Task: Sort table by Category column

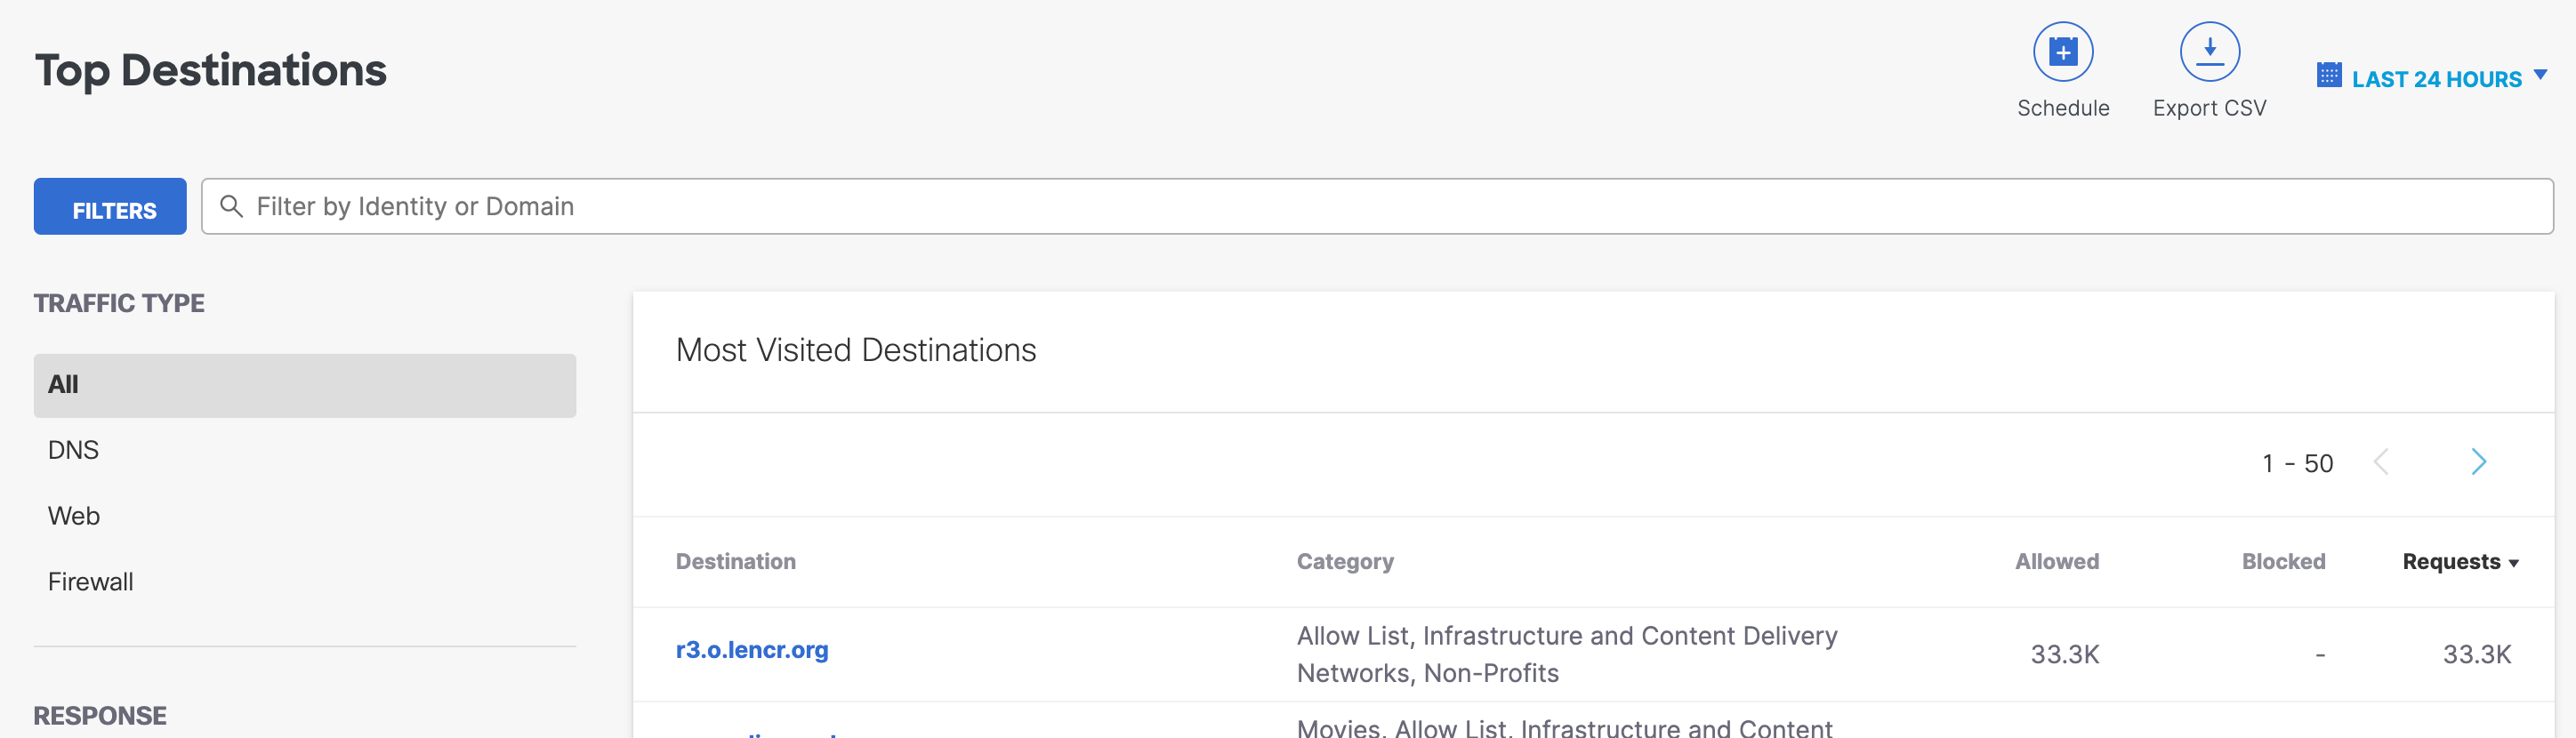Action: click(x=1345, y=562)
